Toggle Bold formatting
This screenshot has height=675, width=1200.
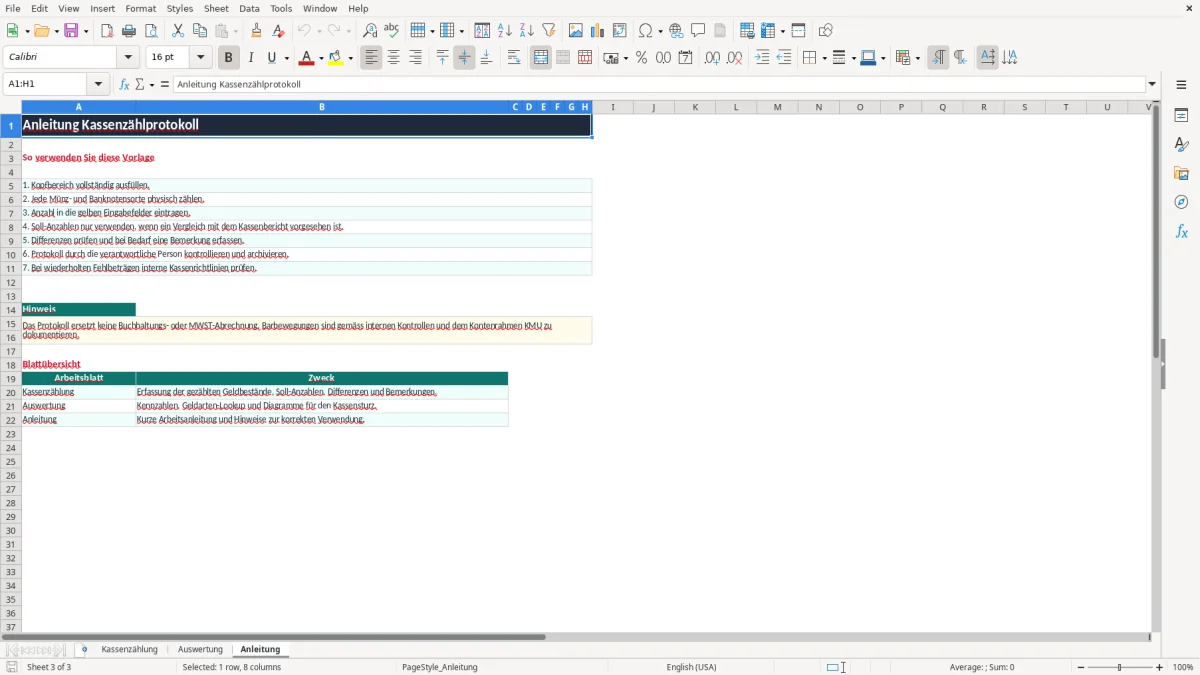point(229,58)
